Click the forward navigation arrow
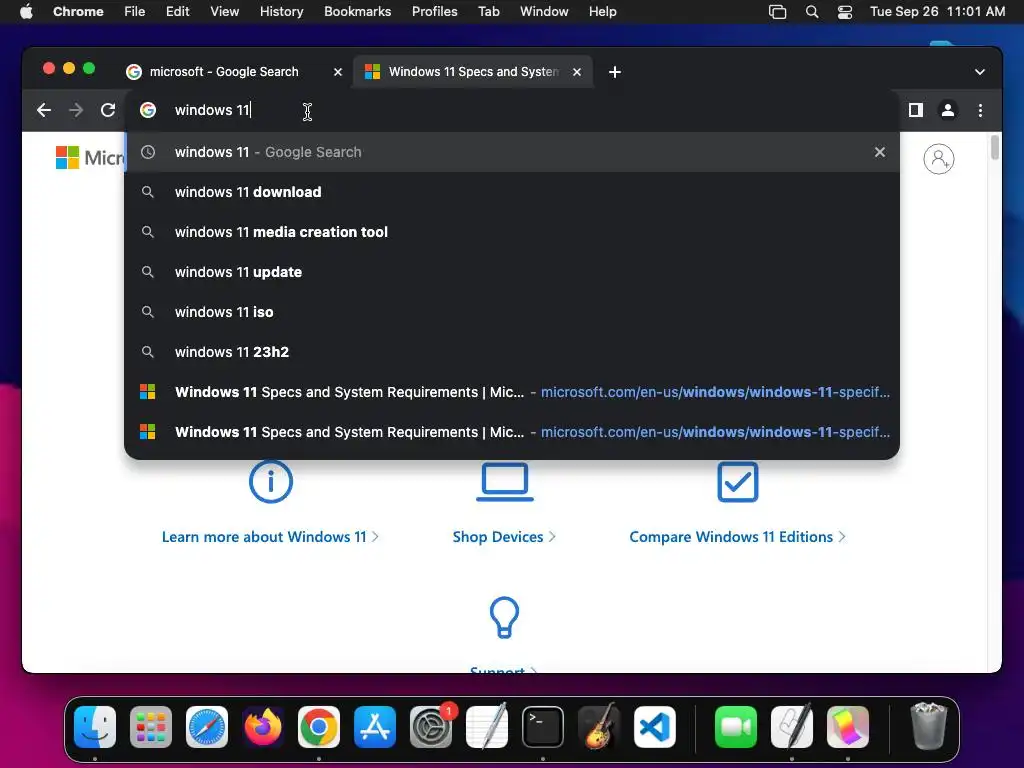1024x768 pixels. 76,110
